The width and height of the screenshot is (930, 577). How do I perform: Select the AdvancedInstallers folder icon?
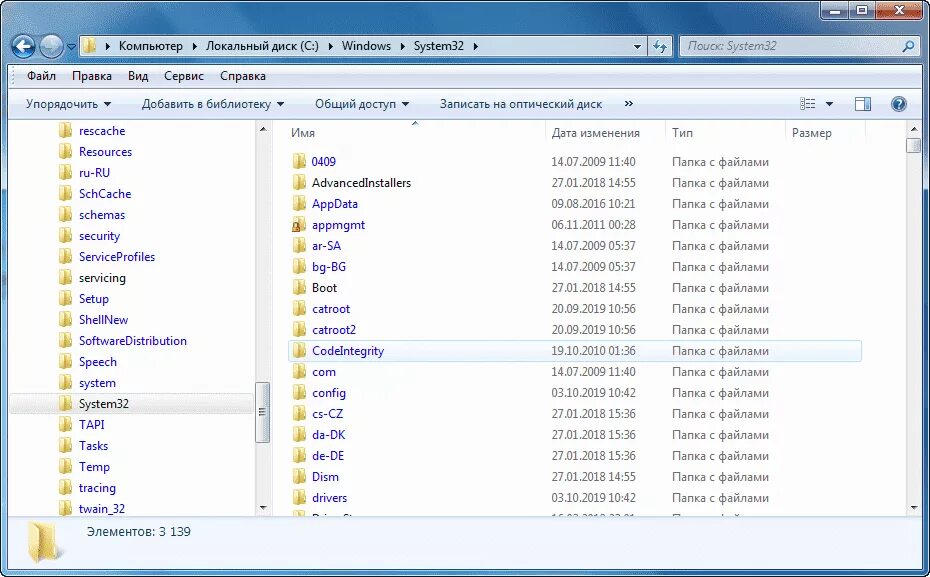(x=300, y=183)
